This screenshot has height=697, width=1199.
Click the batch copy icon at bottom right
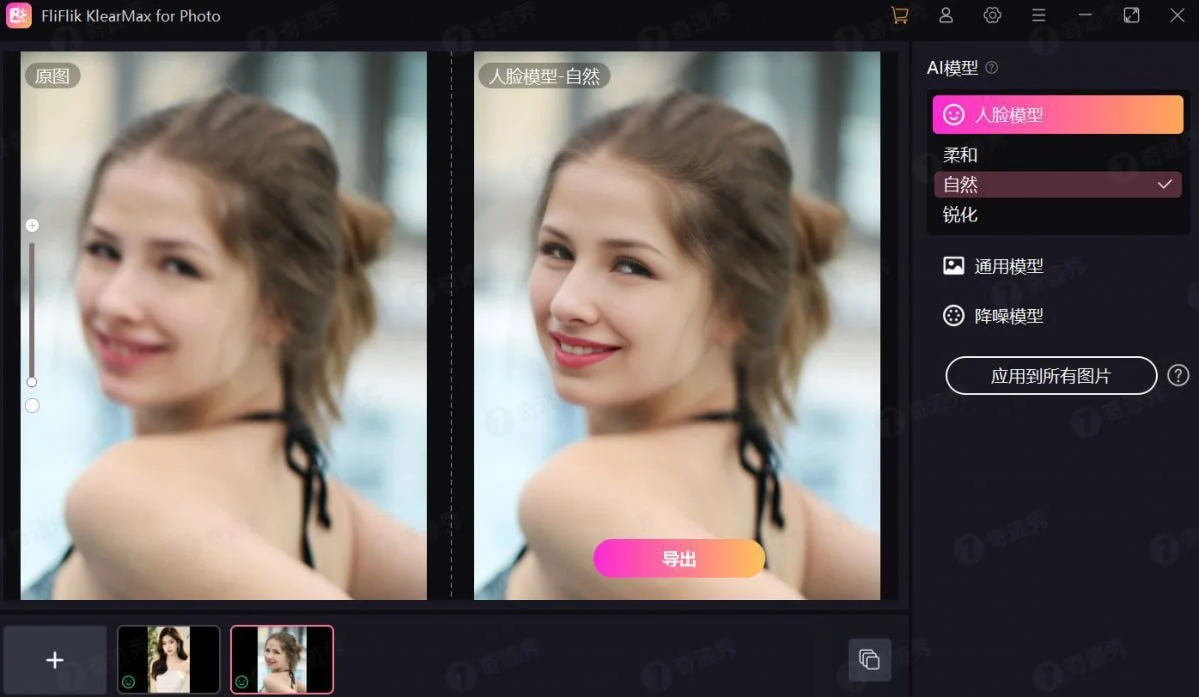pyautogui.click(x=869, y=659)
